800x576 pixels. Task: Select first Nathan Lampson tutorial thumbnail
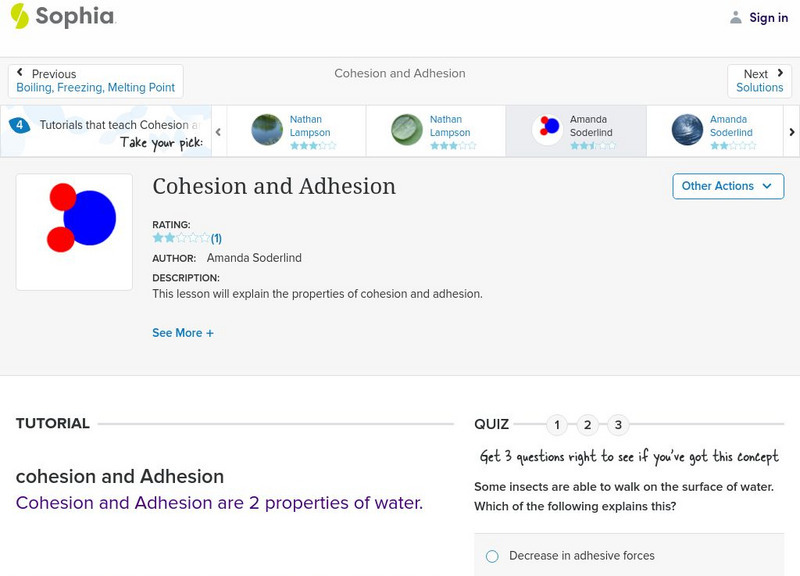tap(267, 130)
